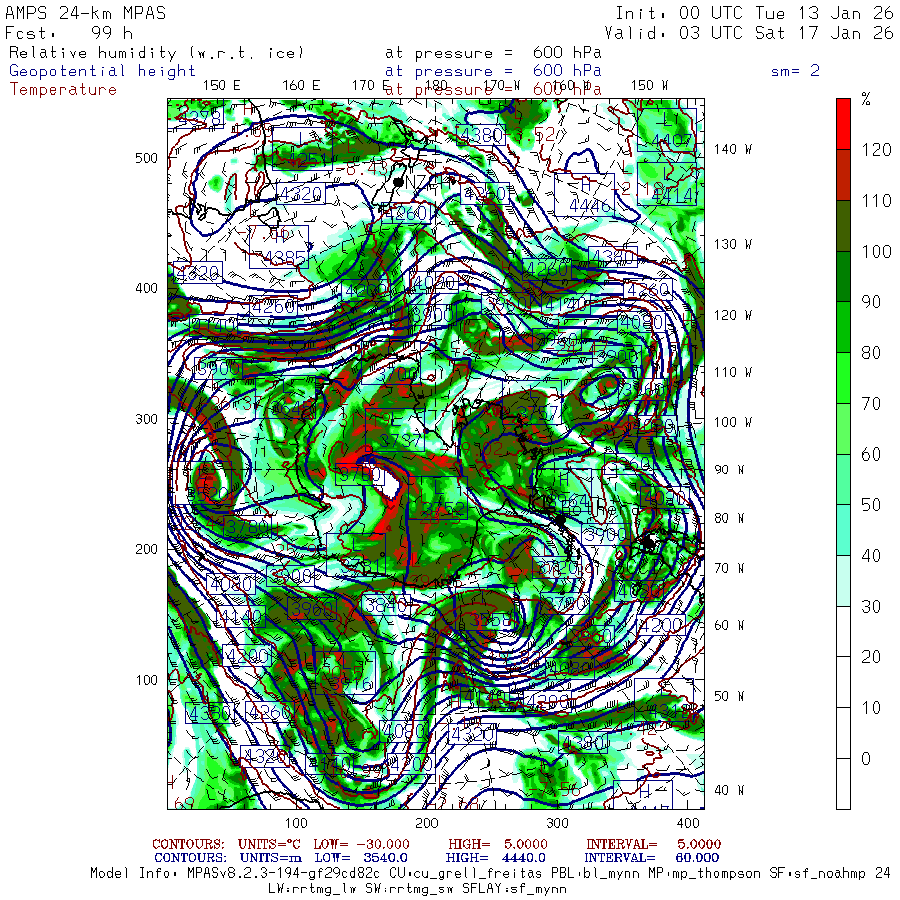900x900 pixels.
Task: Click the '50' colorbar tick label
Action: click(871, 505)
